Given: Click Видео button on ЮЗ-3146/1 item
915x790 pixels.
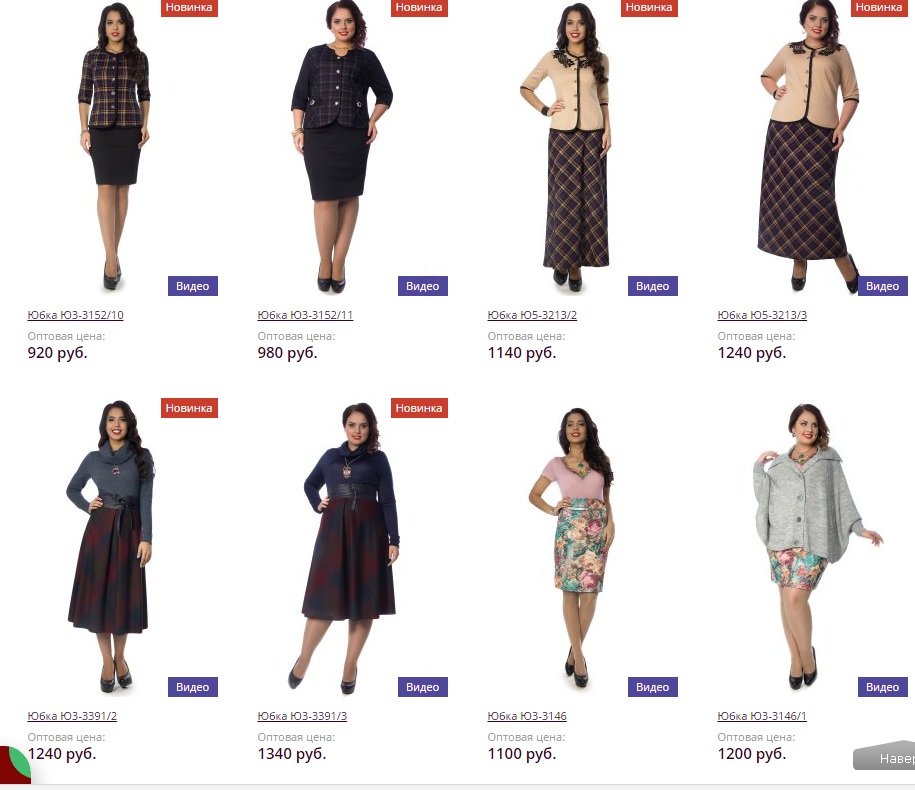Looking at the screenshot, I should [882, 687].
